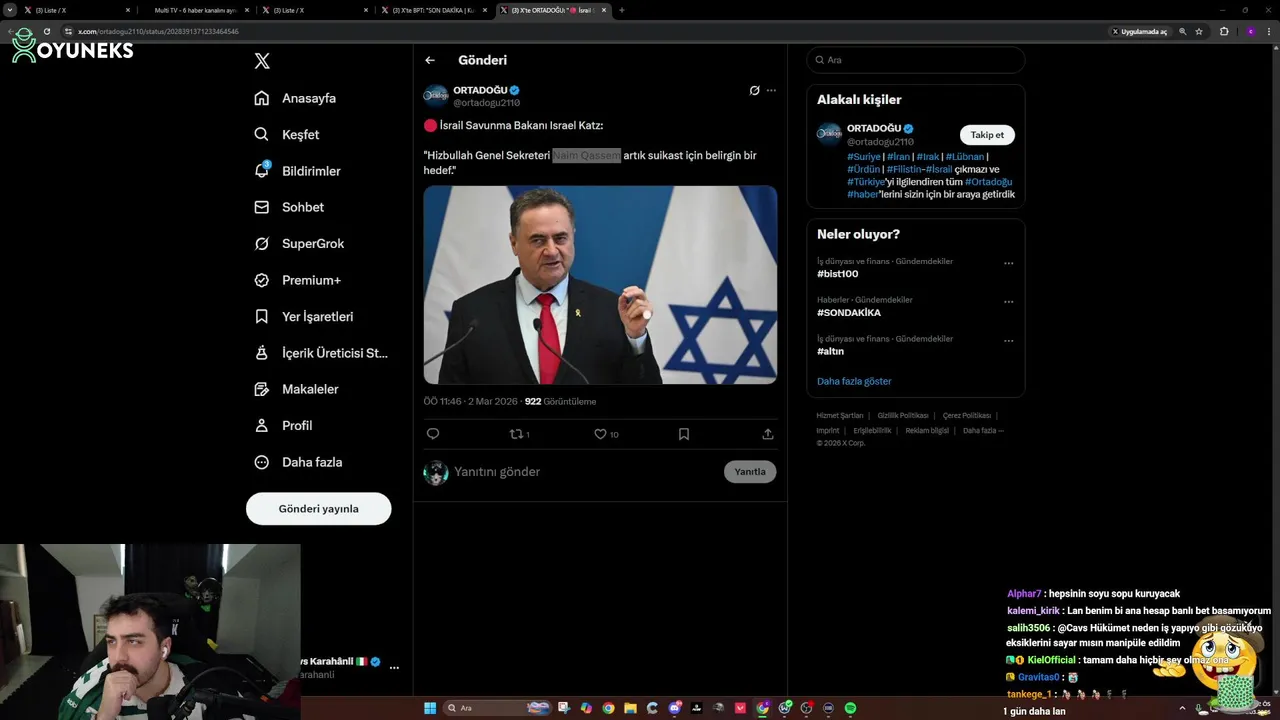Click Yanıtla reply button
Viewport: 1280px width, 720px height.
[x=750, y=472]
